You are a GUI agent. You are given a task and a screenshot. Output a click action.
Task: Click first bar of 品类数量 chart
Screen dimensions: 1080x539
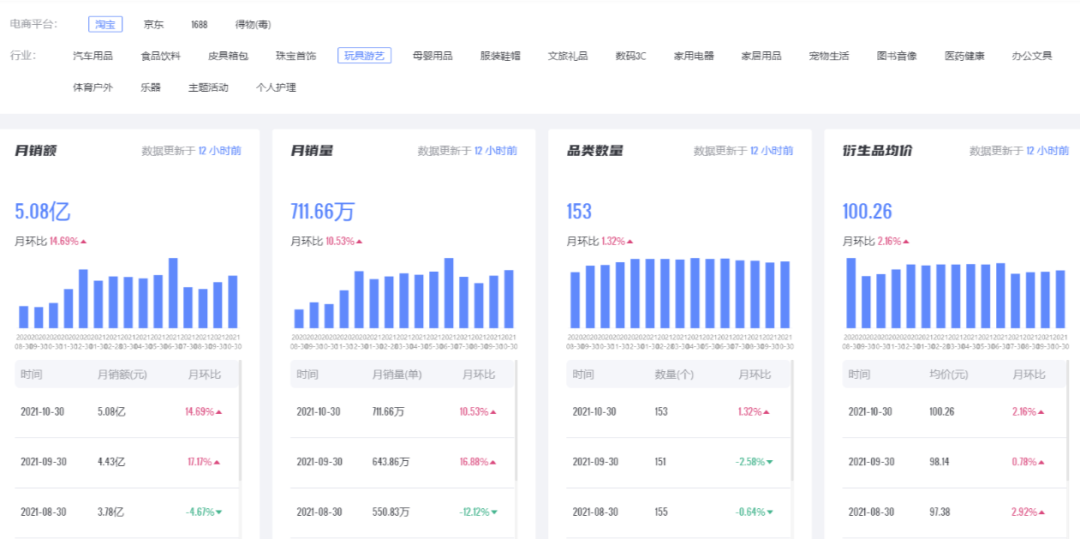point(574,300)
